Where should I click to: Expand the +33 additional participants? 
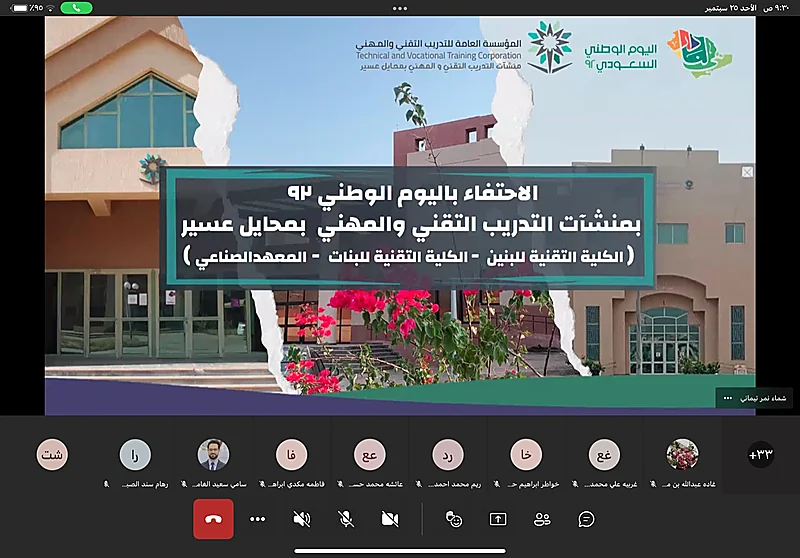761,455
